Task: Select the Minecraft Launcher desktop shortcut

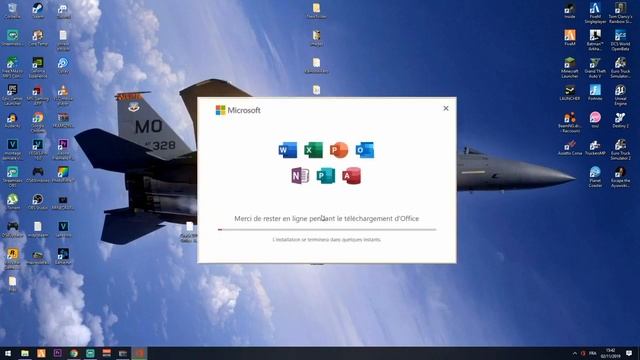Action: tap(570, 67)
